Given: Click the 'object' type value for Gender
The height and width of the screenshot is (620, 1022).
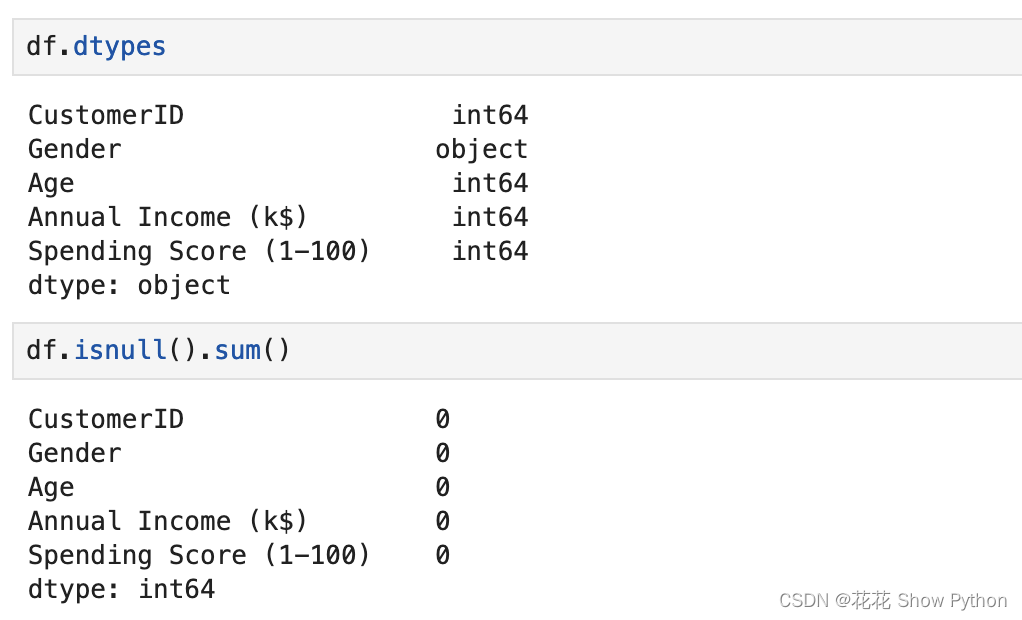Looking at the screenshot, I should click(481, 149).
